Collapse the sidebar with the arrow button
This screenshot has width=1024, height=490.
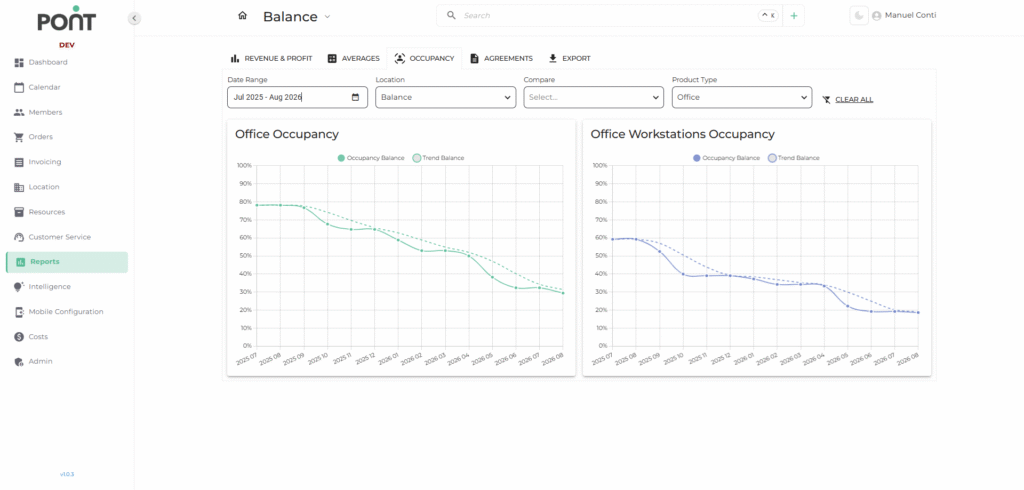click(134, 18)
